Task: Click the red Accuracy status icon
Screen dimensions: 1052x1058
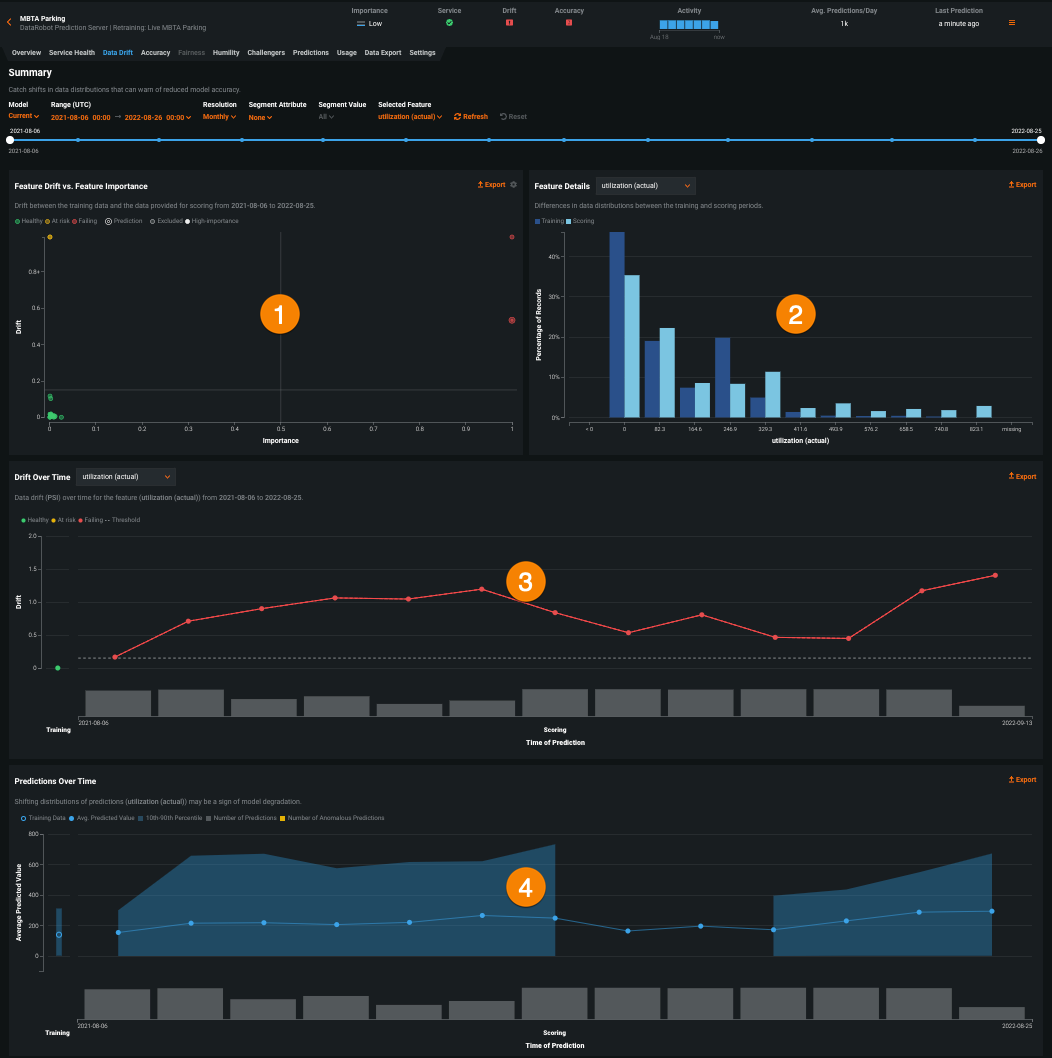Action: click(569, 22)
